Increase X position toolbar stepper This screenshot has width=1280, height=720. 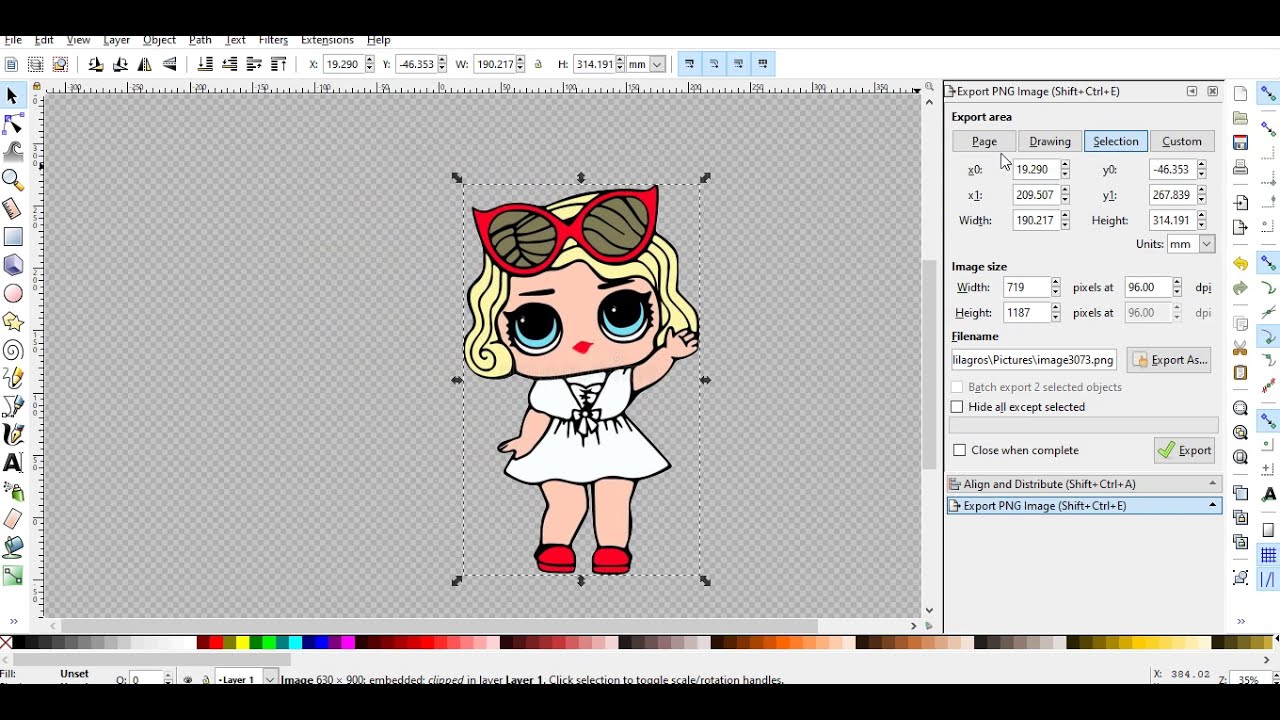click(x=370, y=60)
